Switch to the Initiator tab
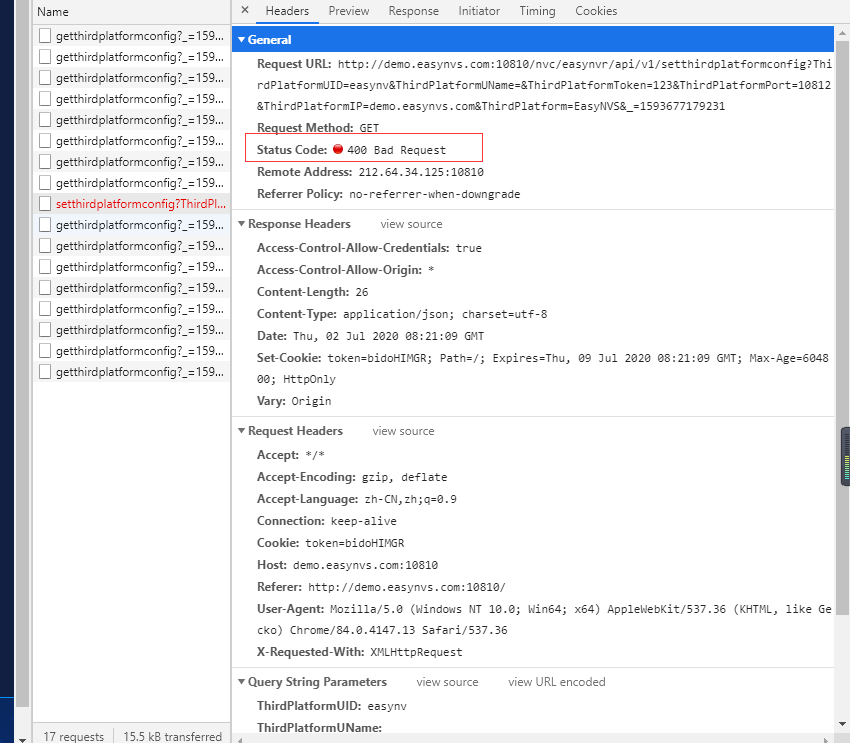 (x=479, y=11)
